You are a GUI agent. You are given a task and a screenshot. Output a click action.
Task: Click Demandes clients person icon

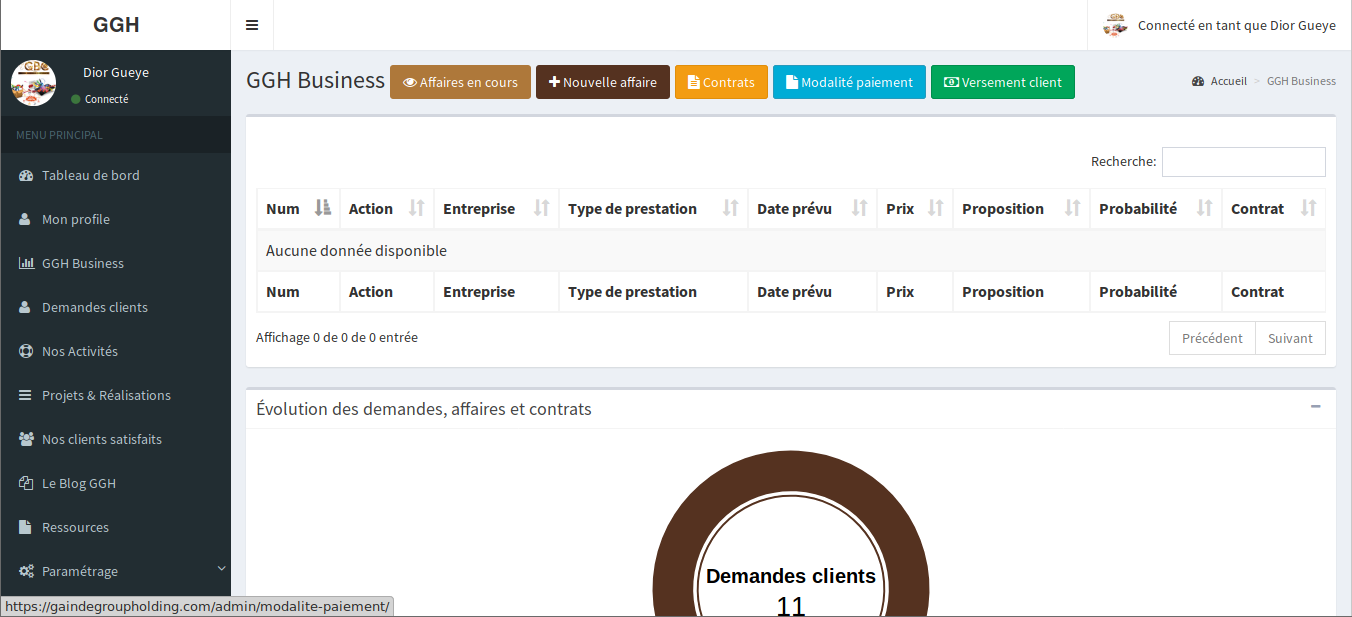(25, 307)
